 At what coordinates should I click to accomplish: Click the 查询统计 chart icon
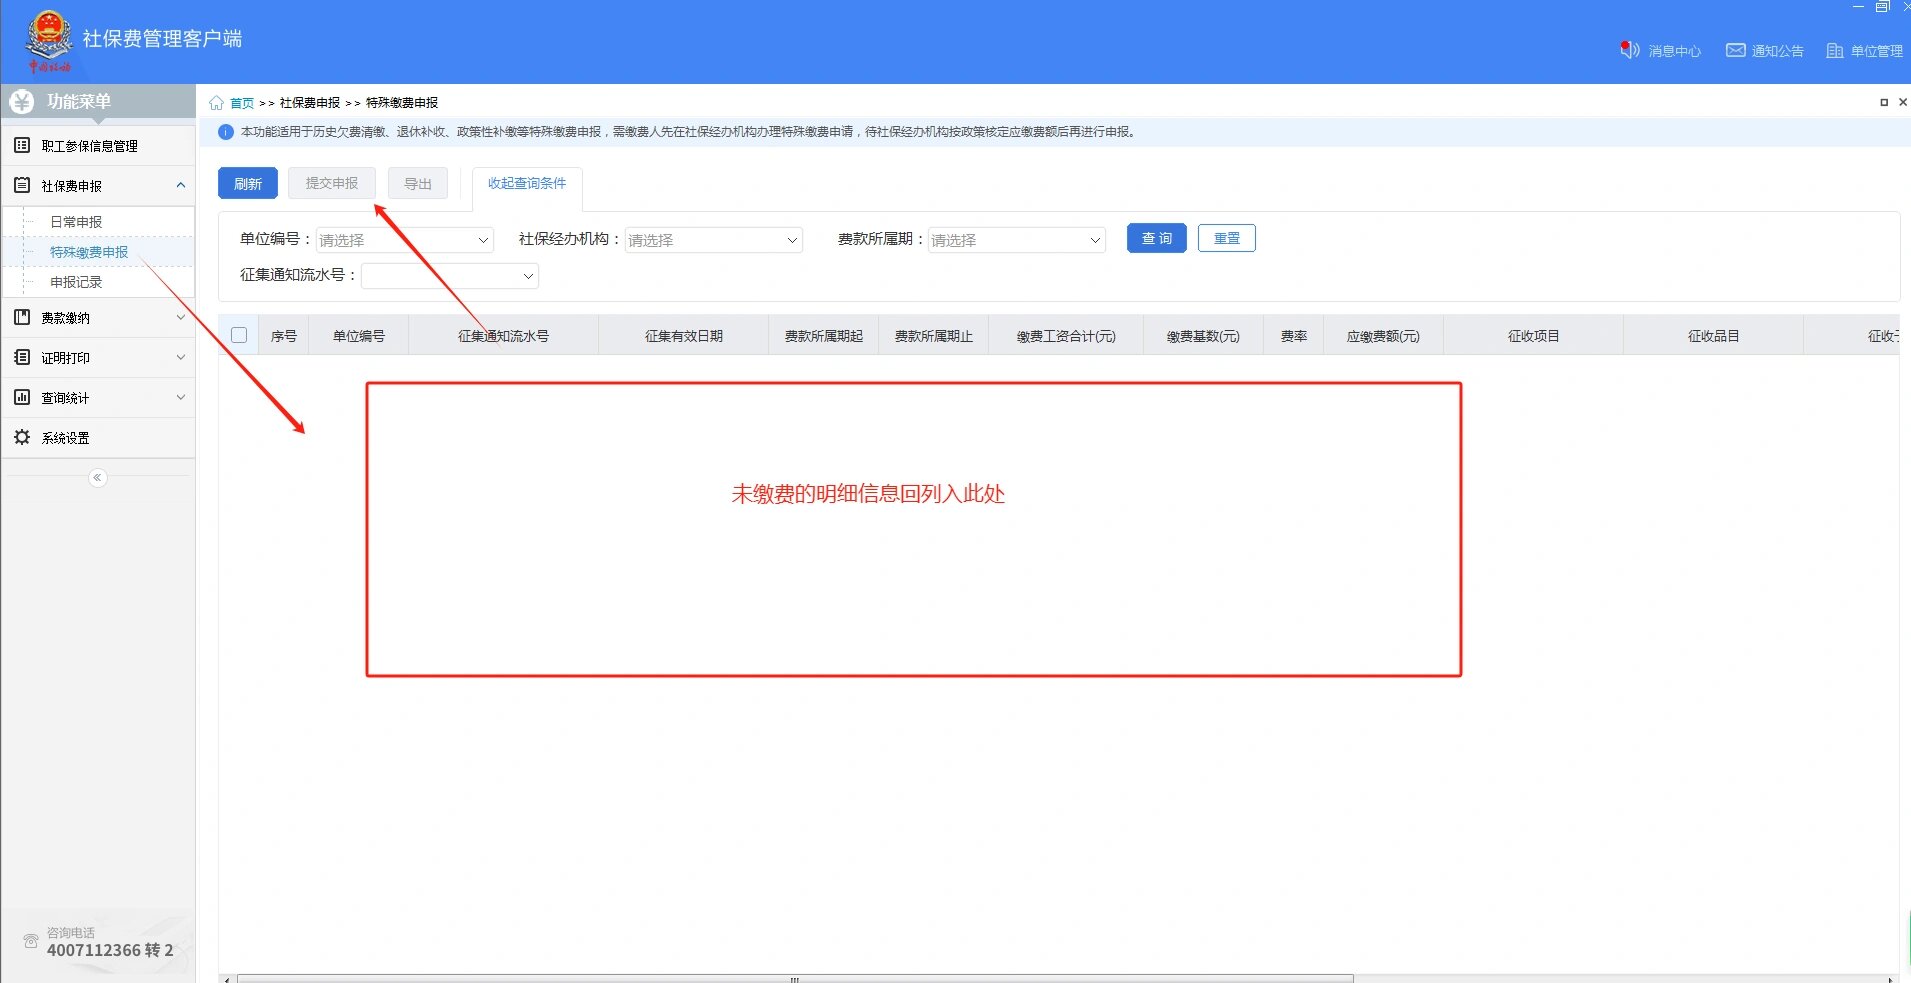click(22, 398)
